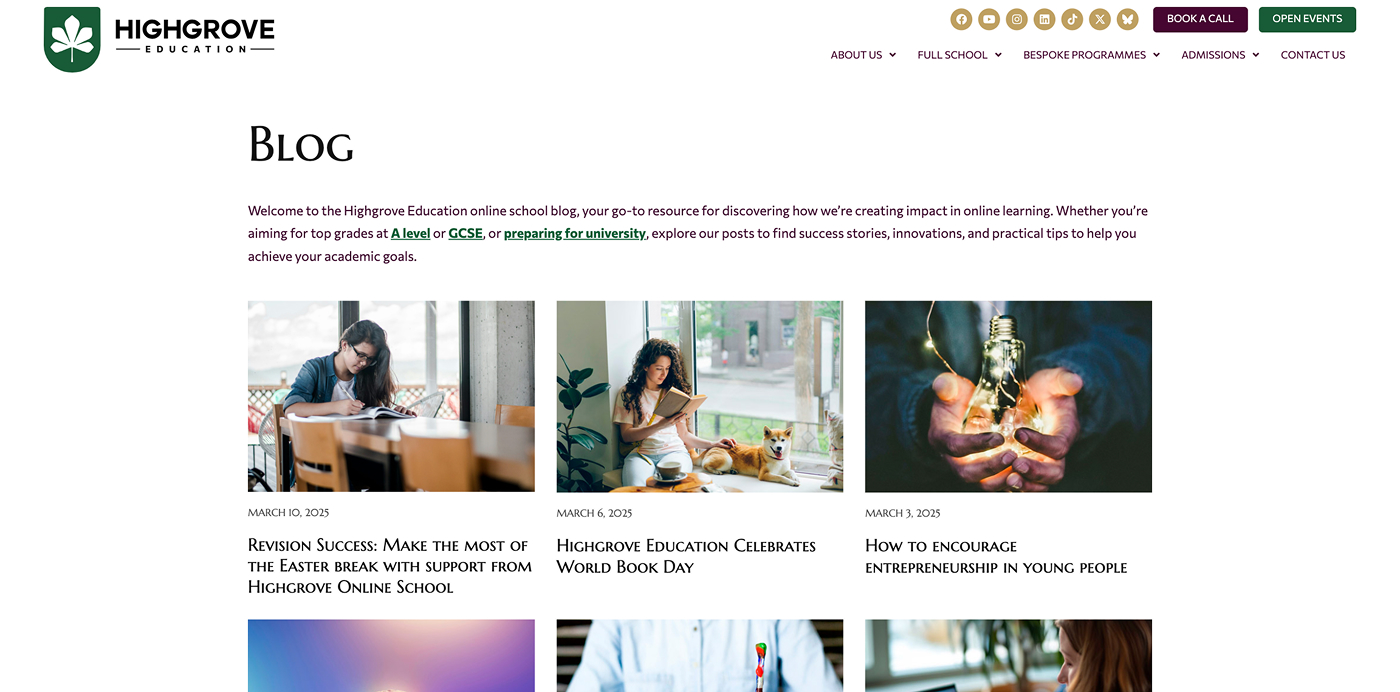The image size is (1400, 692).
Task: Click the Book a Call button
Action: tap(1200, 19)
